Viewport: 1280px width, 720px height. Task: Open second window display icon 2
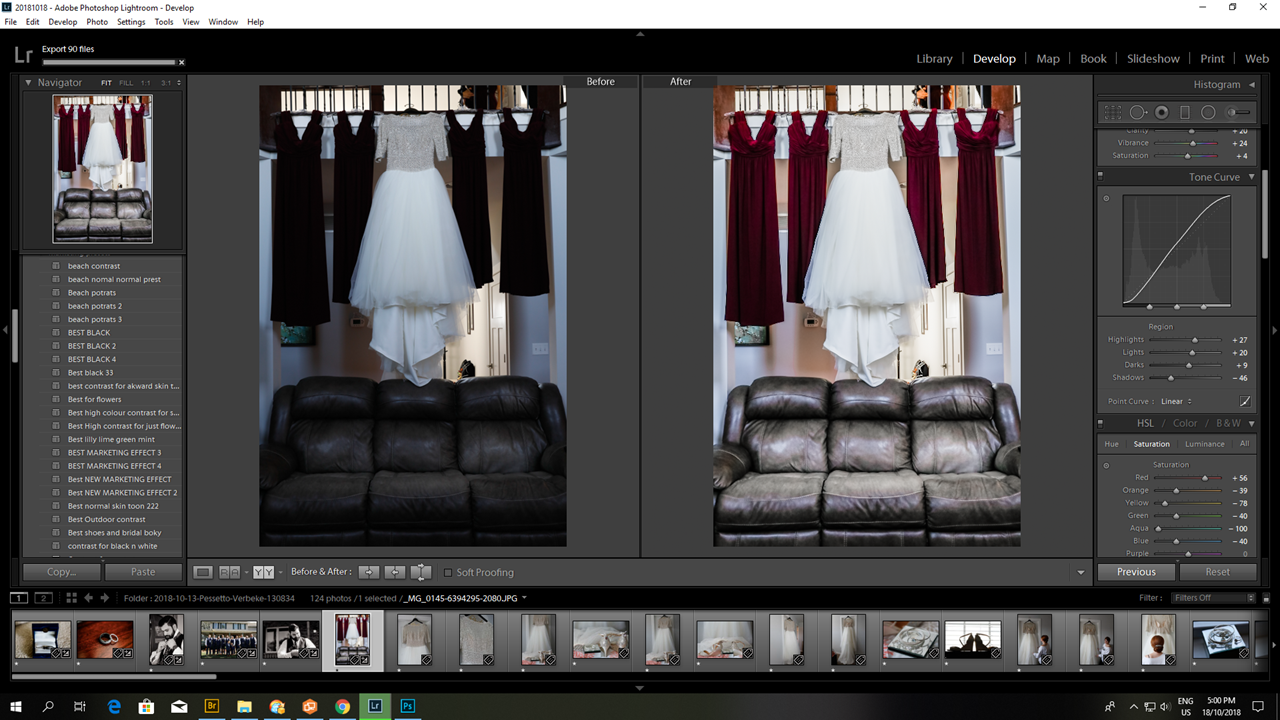43,598
